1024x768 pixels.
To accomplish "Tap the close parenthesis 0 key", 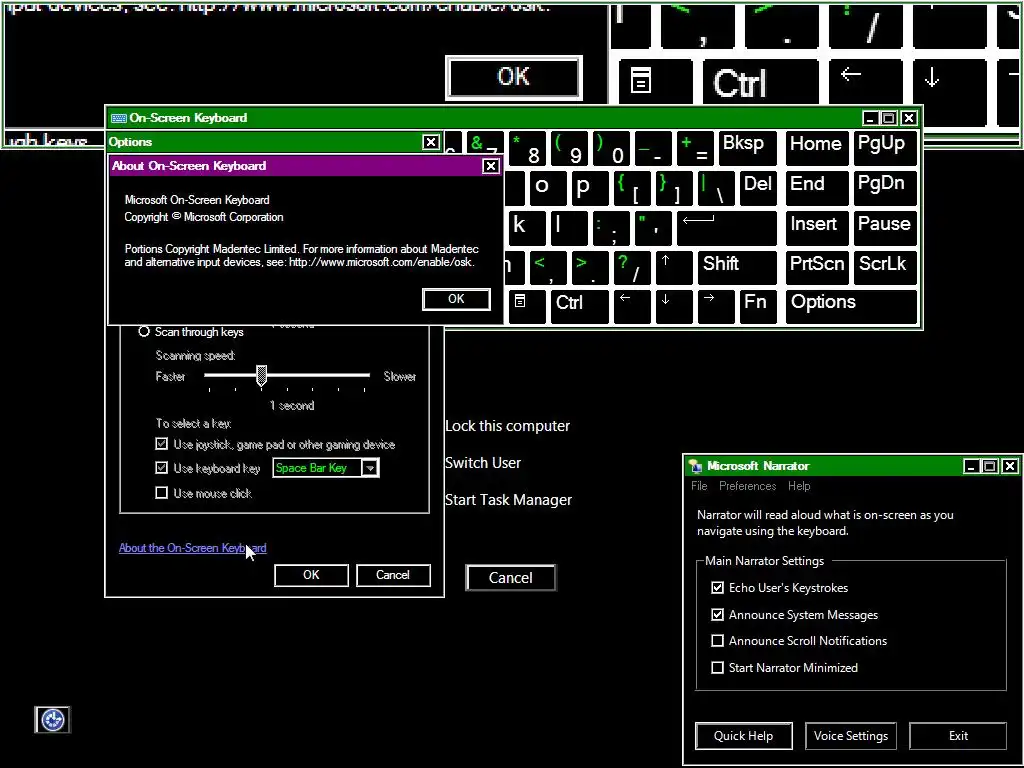I will [611, 148].
